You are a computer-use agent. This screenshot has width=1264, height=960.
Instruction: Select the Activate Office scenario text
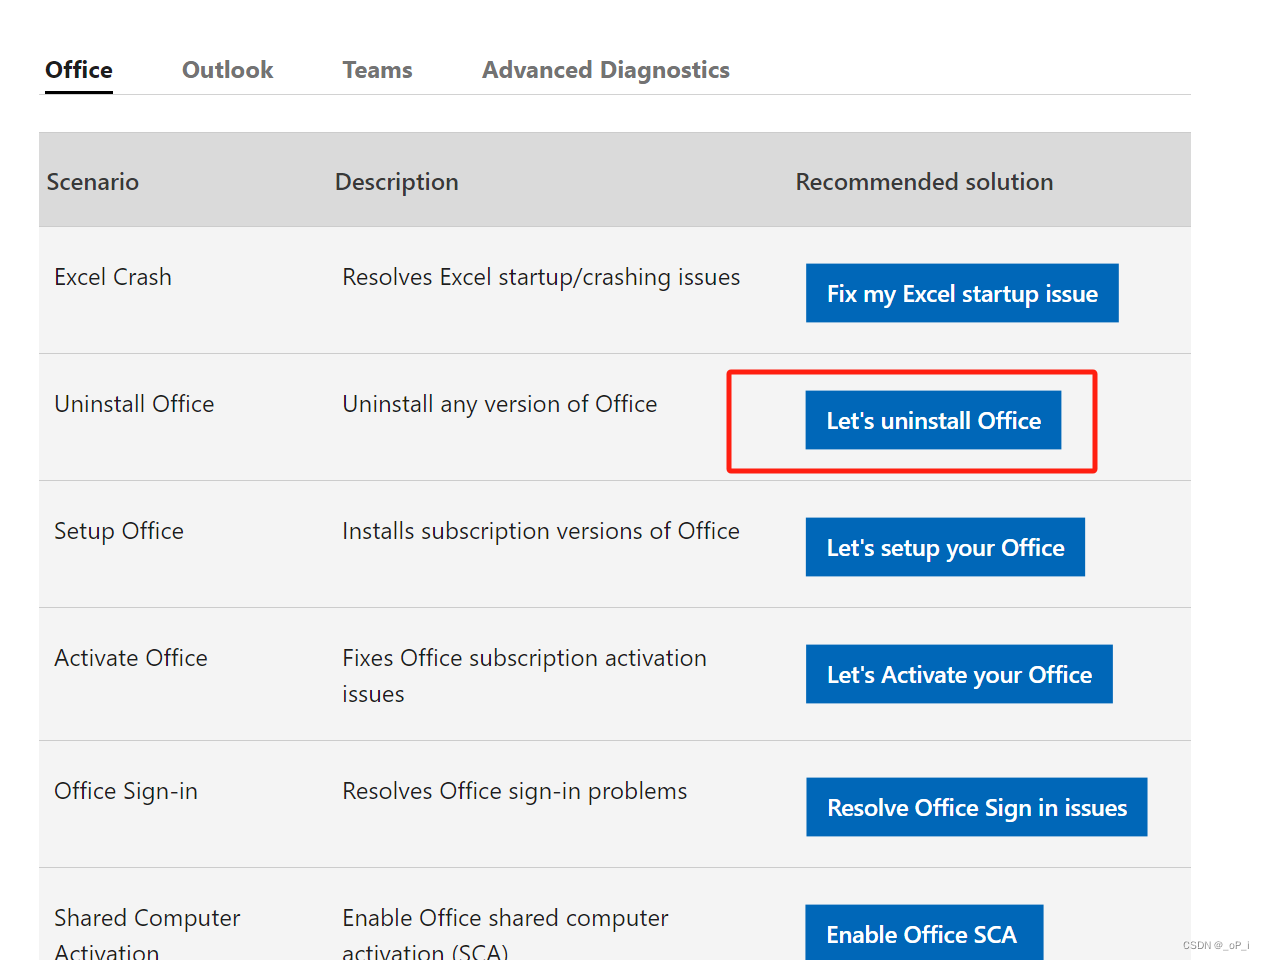tap(131, 658)
